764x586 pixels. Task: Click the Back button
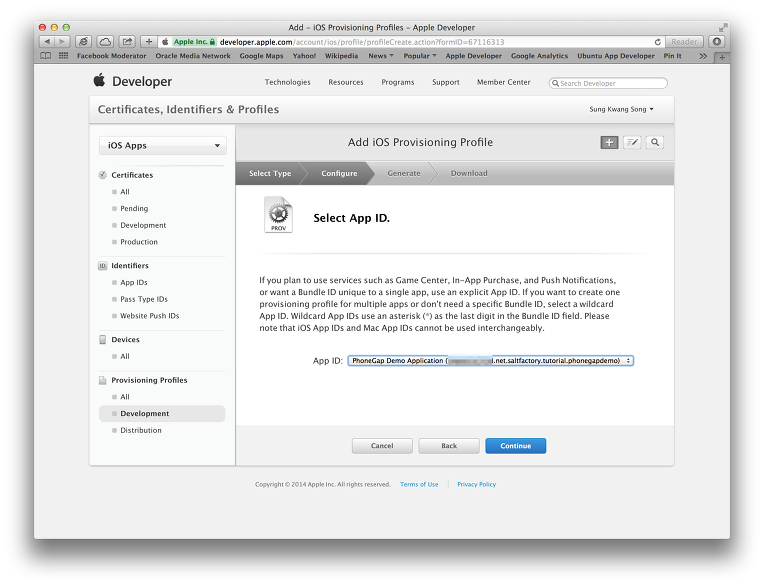449,446
